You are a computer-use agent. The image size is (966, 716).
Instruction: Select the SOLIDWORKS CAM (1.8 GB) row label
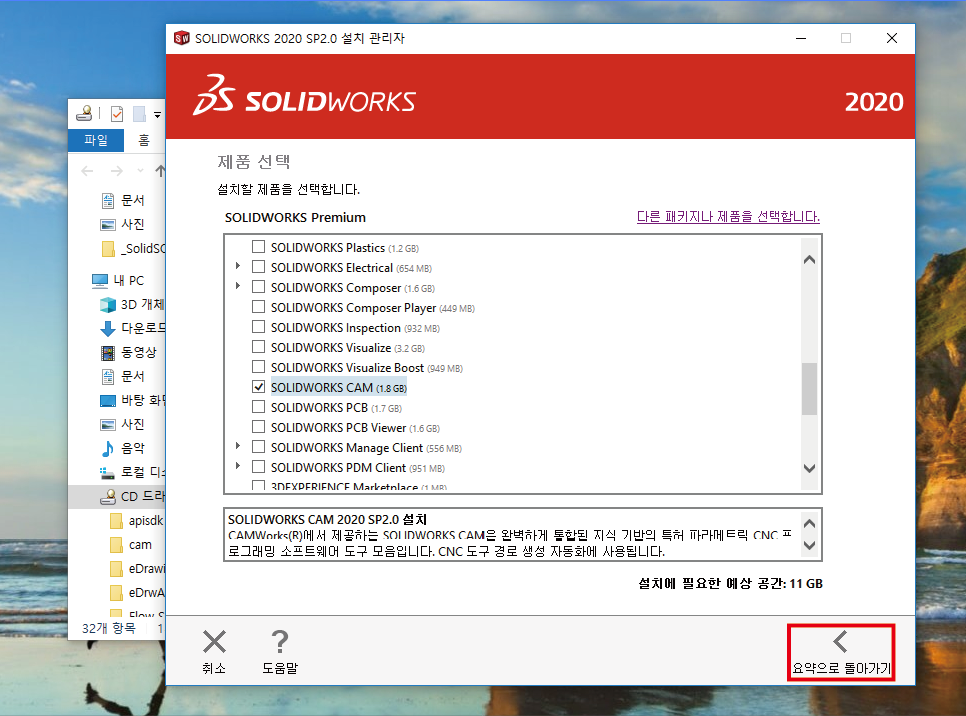(339, 388)
